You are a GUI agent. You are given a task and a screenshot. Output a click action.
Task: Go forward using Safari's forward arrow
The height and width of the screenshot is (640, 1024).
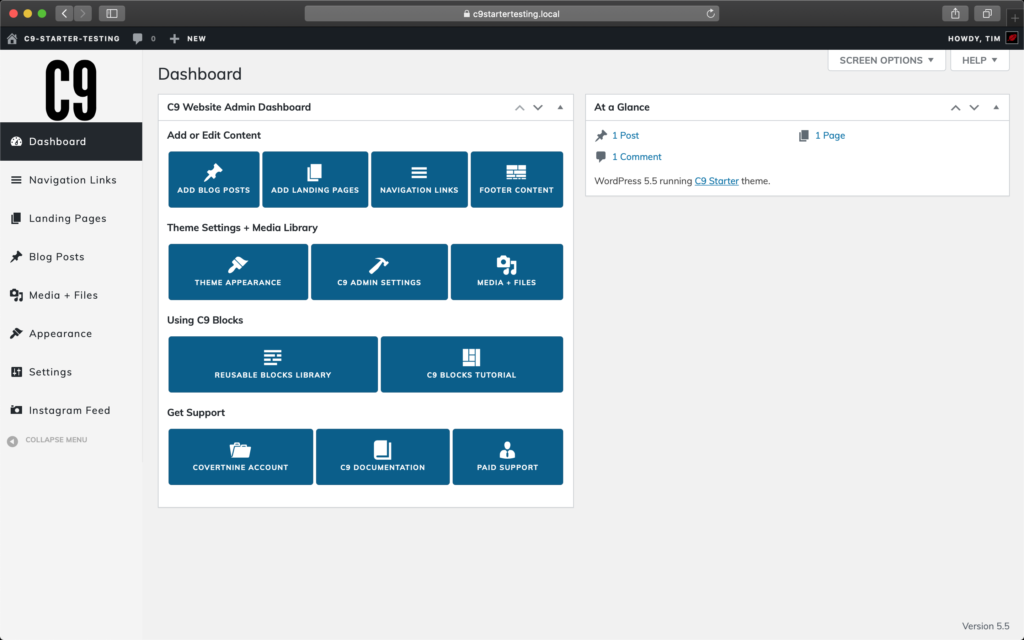[82, 13]
